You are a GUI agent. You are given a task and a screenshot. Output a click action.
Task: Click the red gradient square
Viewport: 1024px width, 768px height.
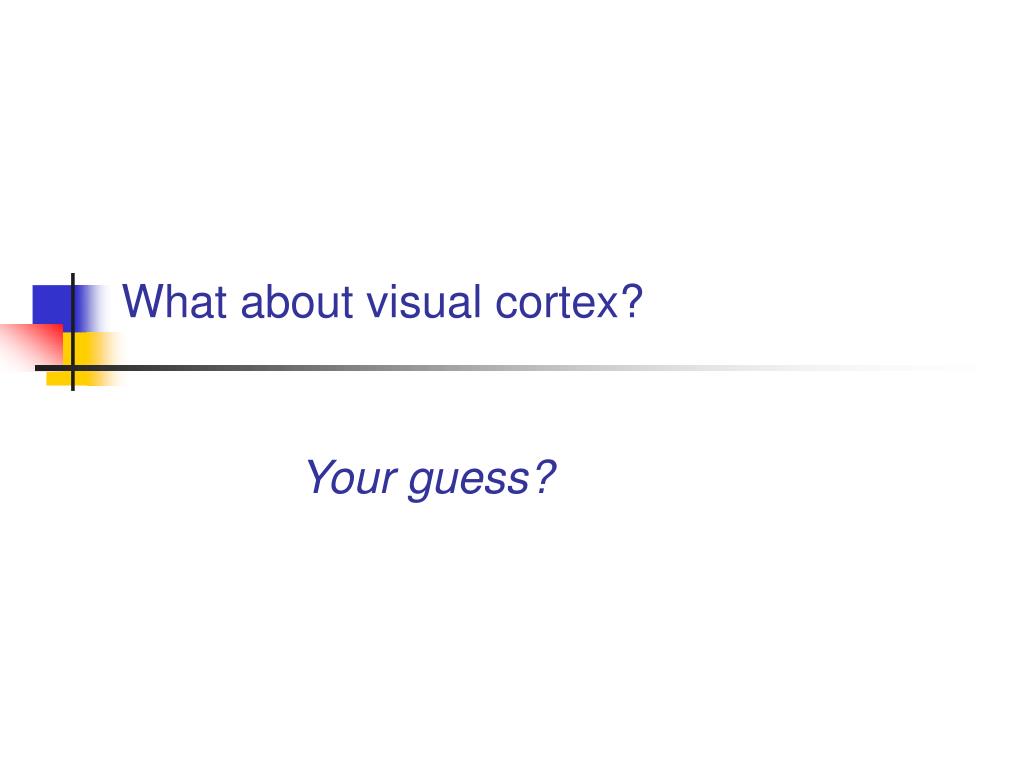31,345
